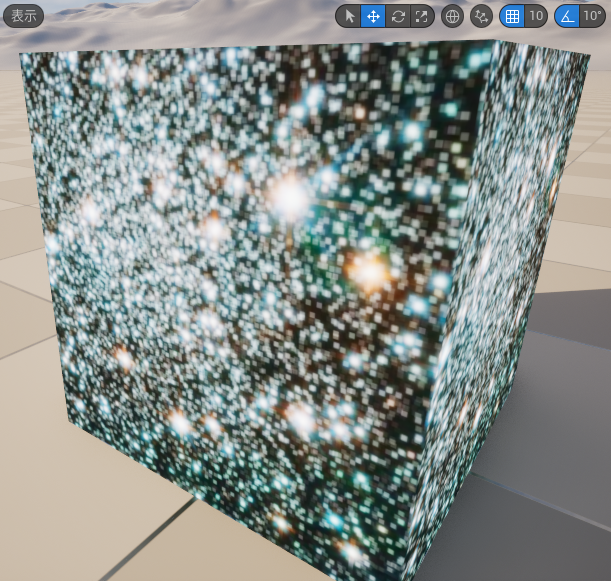Viewport: 611px width, 581px height.
Task: Toggle world/local coordinate system globe icon
Action: tap(452, 16)
